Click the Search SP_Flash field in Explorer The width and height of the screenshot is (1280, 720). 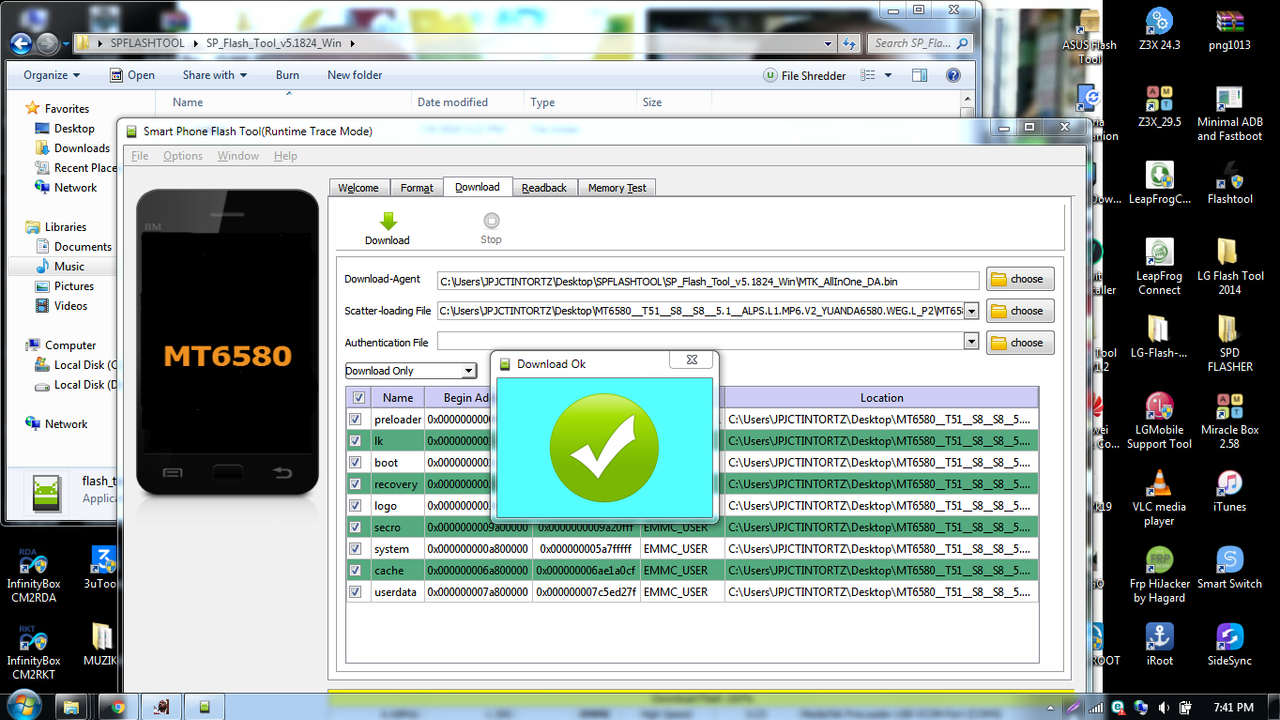click(915, 43)
